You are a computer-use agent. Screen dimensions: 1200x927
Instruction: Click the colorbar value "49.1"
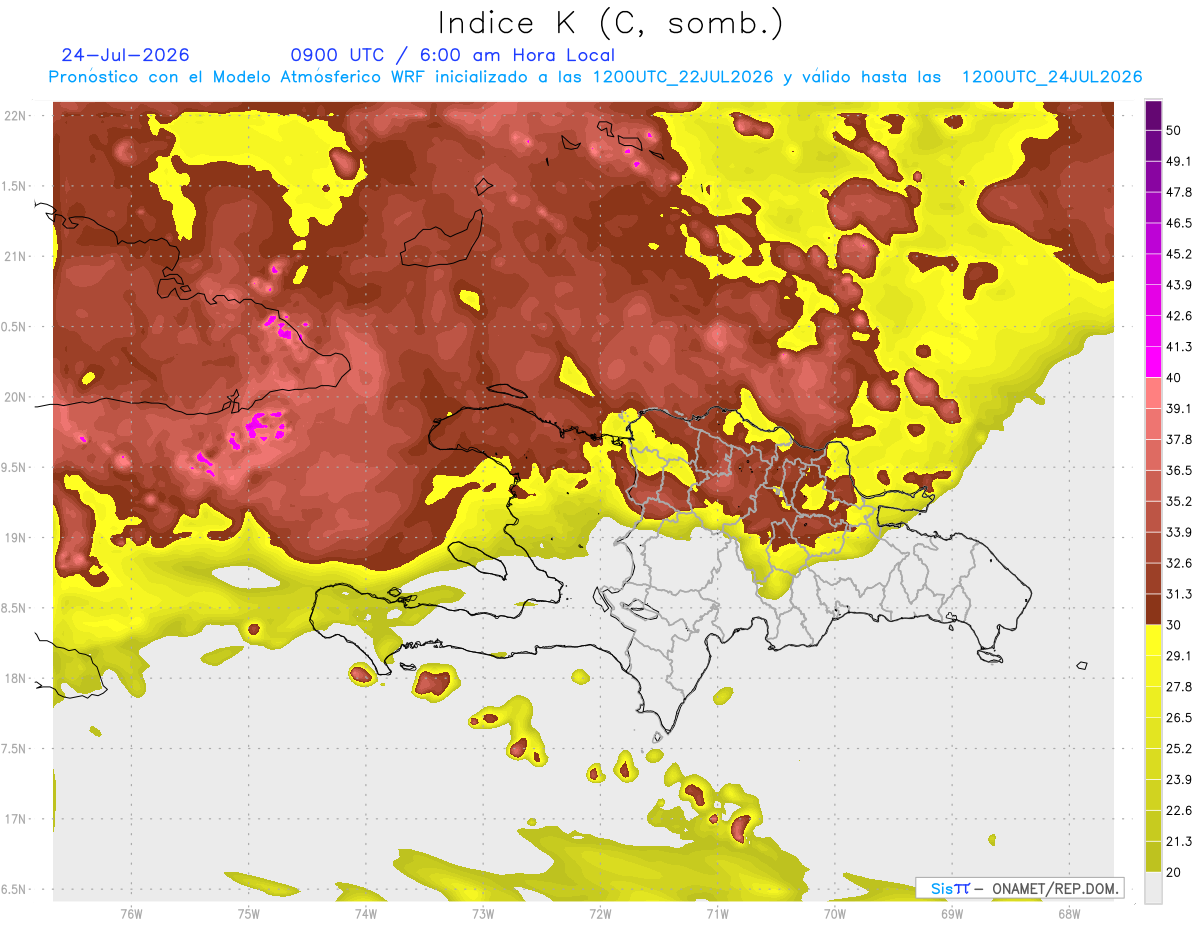[1179, 161]
